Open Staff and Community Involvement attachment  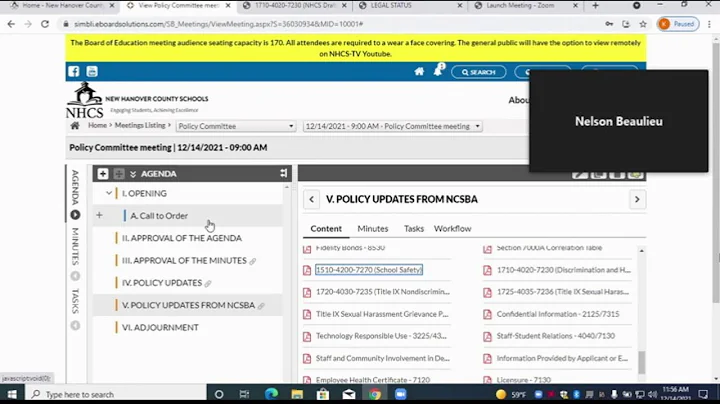383,358
